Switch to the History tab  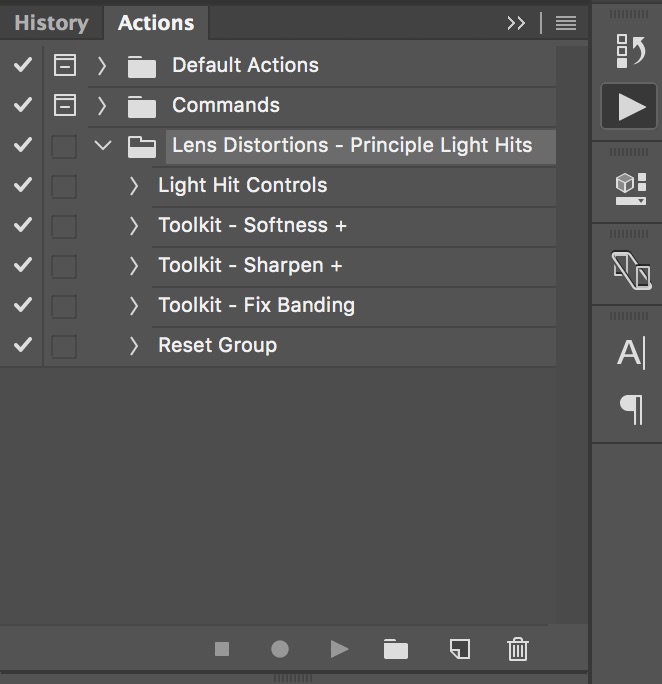51,23
